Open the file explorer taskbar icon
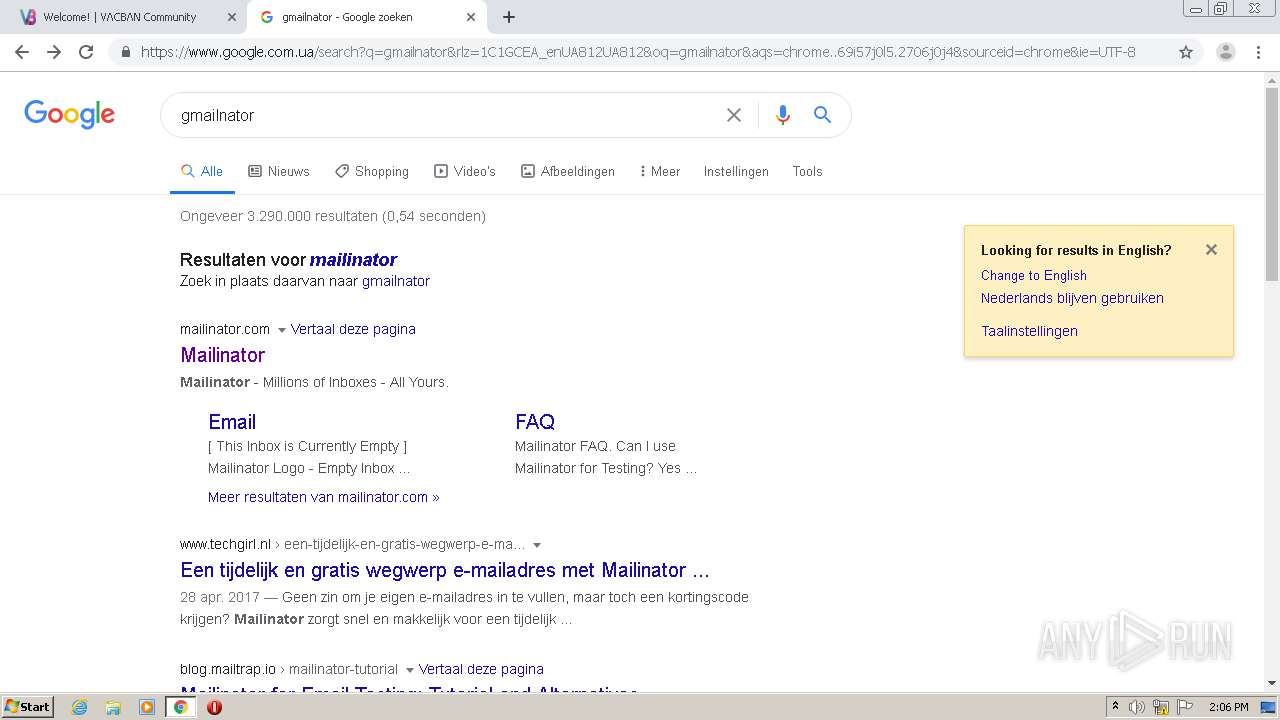This screenshot has width=1280, height=720. (113, 707)
